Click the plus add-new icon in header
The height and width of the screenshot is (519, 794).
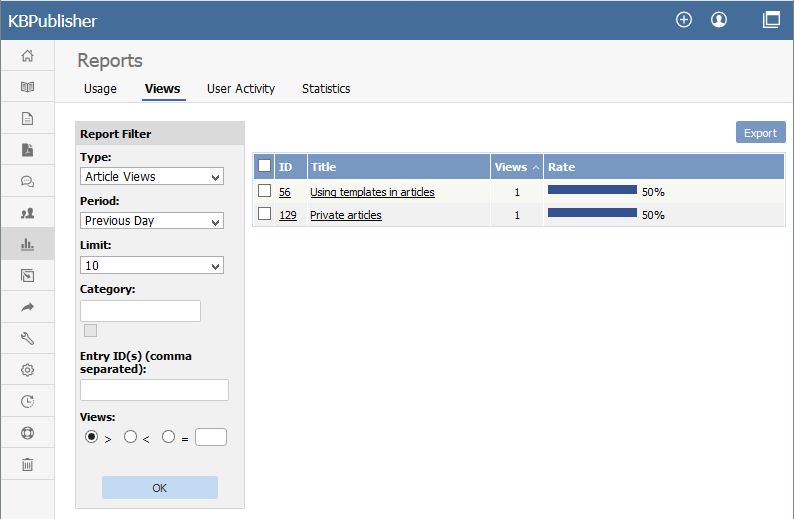coord(684,20)
